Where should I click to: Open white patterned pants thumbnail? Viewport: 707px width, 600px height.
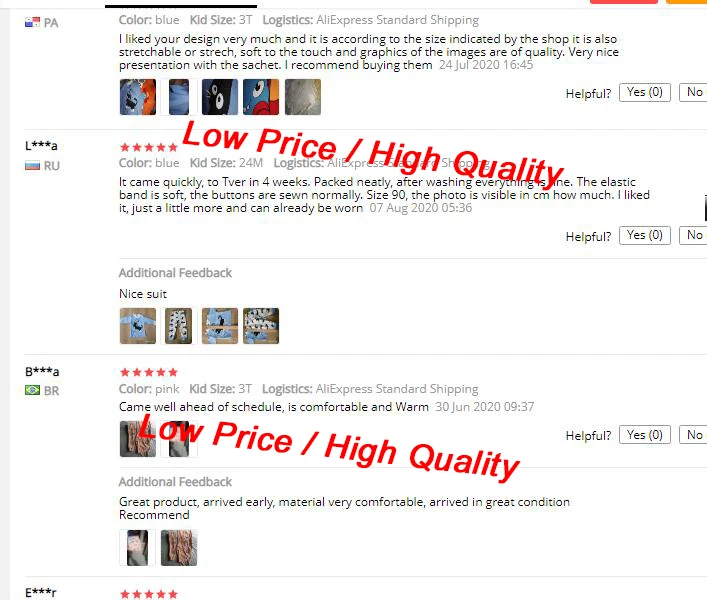[179, 326]
